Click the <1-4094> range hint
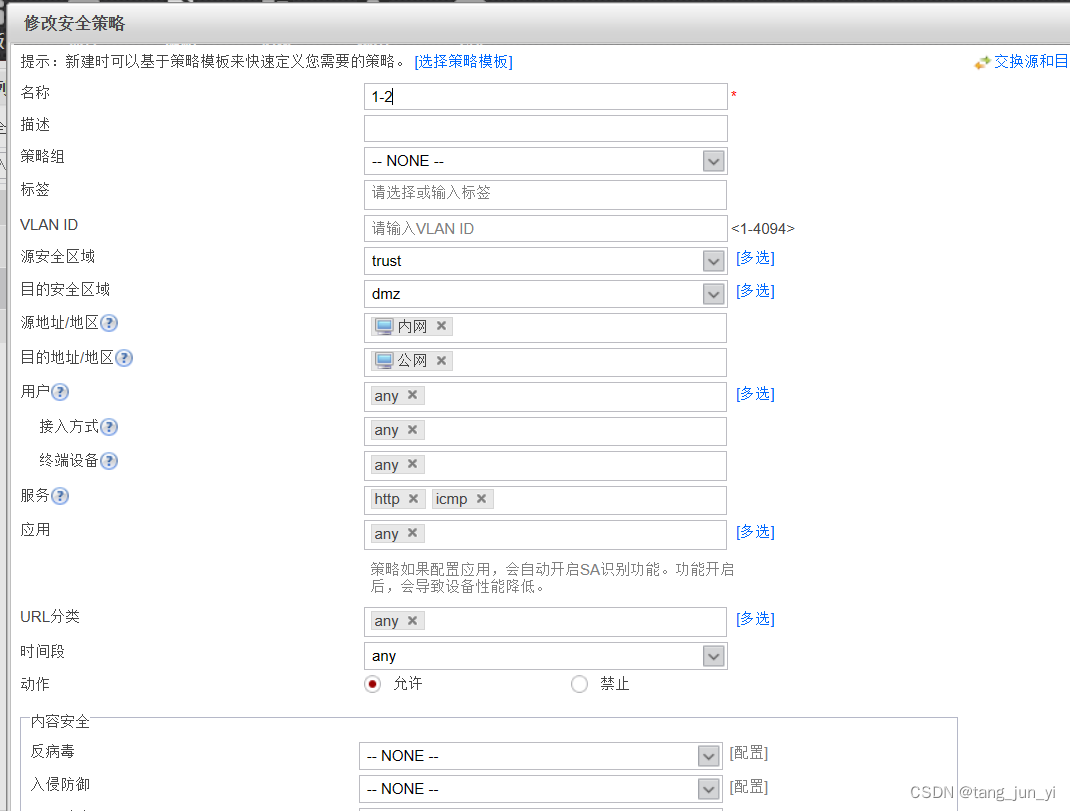Screen dimensions: 1070x811 [x=763, y=229]
